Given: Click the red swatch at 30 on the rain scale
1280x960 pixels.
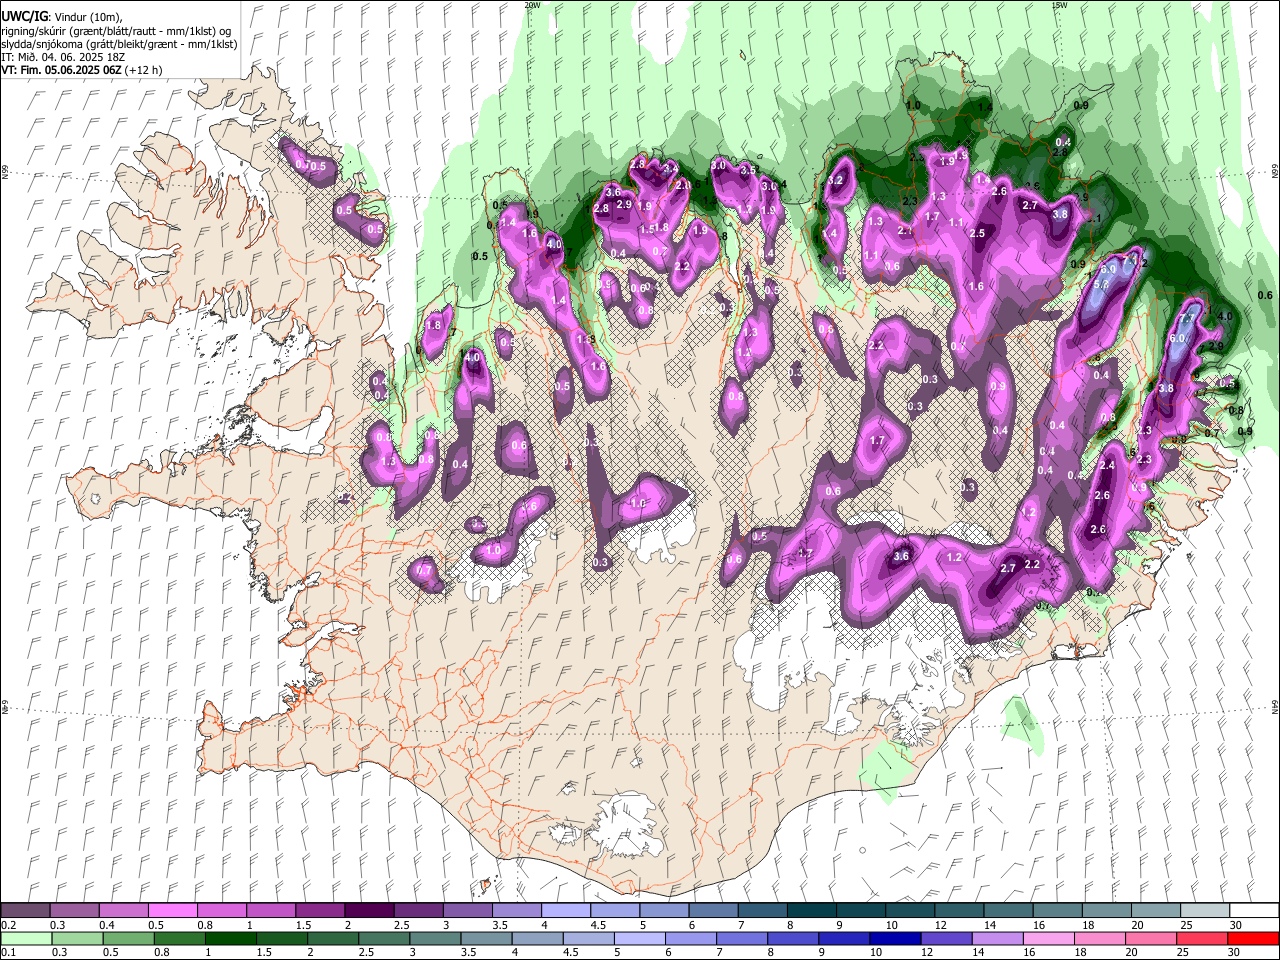Looking at the screenshot, I should [1254, 939].
